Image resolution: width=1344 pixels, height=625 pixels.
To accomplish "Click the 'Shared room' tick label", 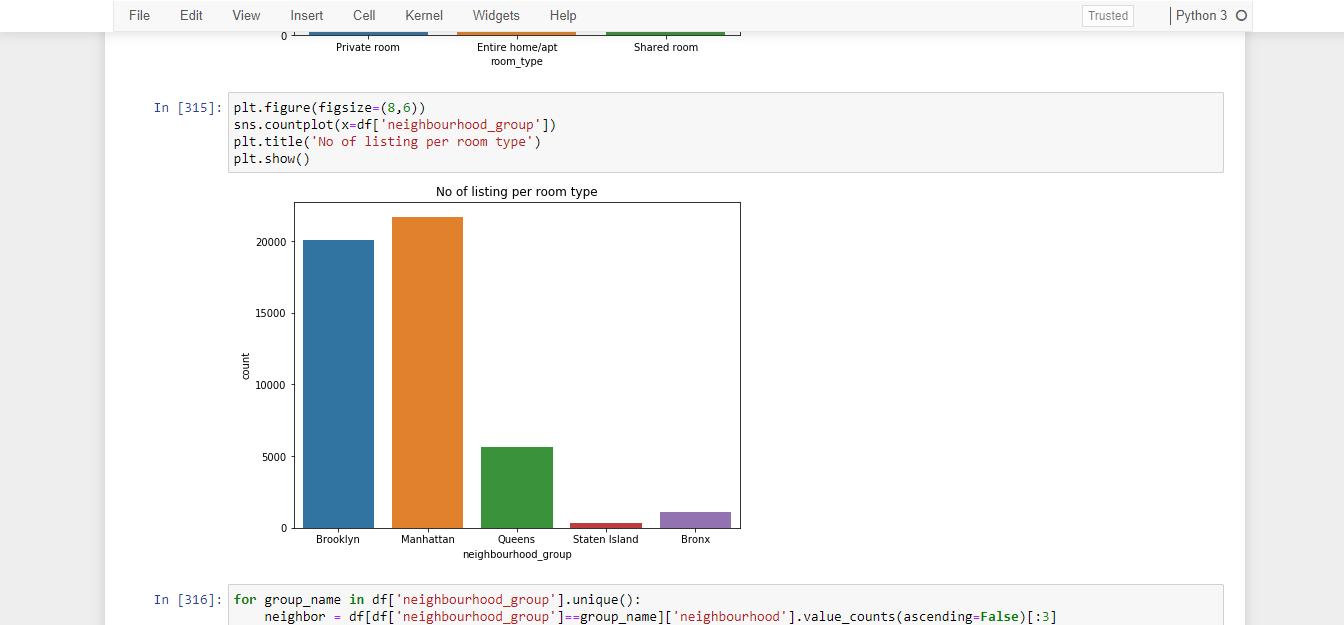I will 666,47.
